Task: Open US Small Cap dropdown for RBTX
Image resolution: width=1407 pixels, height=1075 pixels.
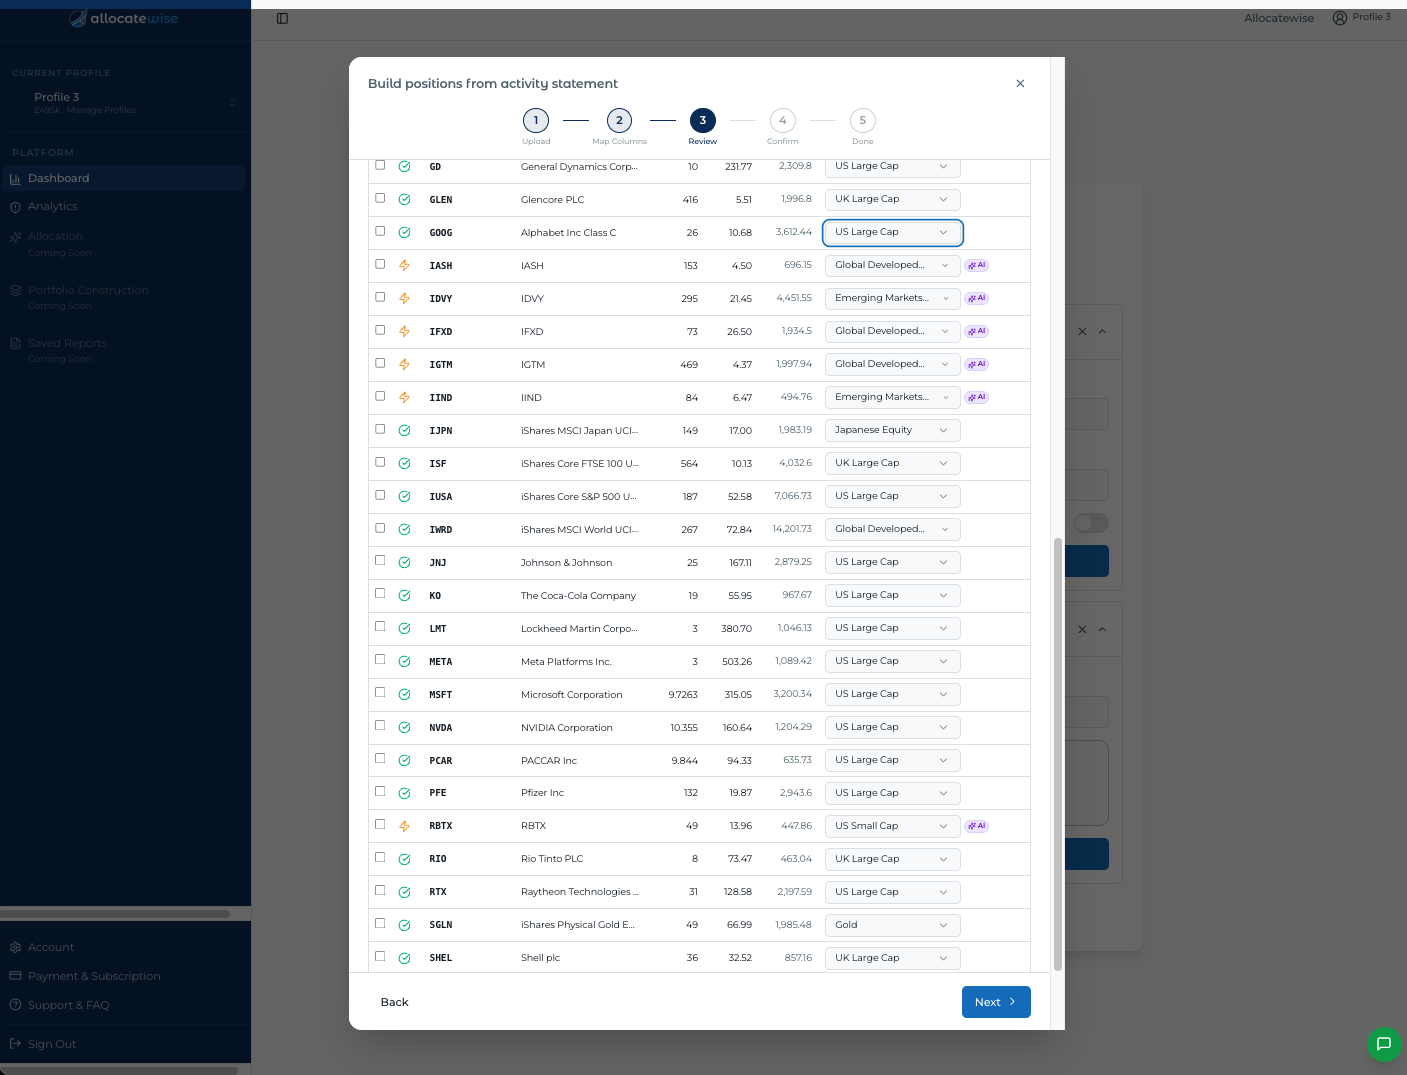Action: point(892,827)
